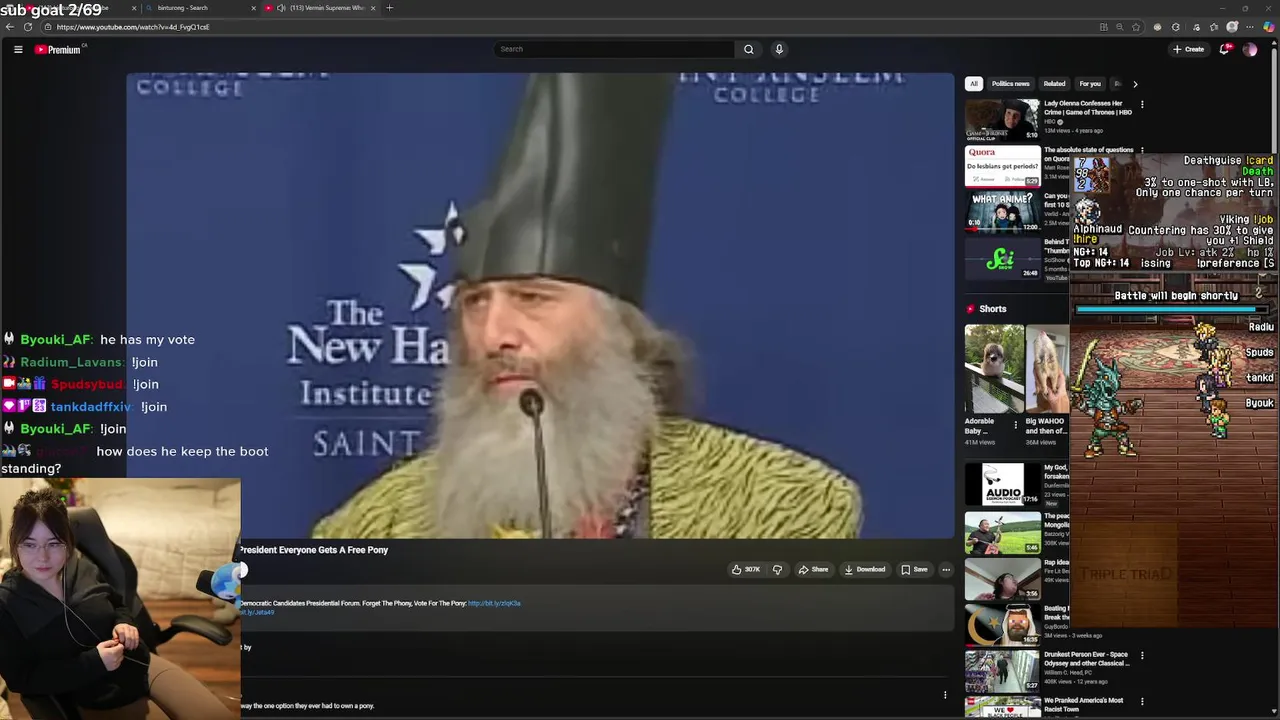The height and width of the screenshot is (720, 1280).
Task: Open 'Drunkest Person Ever' video title
Action: (1086, 659)
